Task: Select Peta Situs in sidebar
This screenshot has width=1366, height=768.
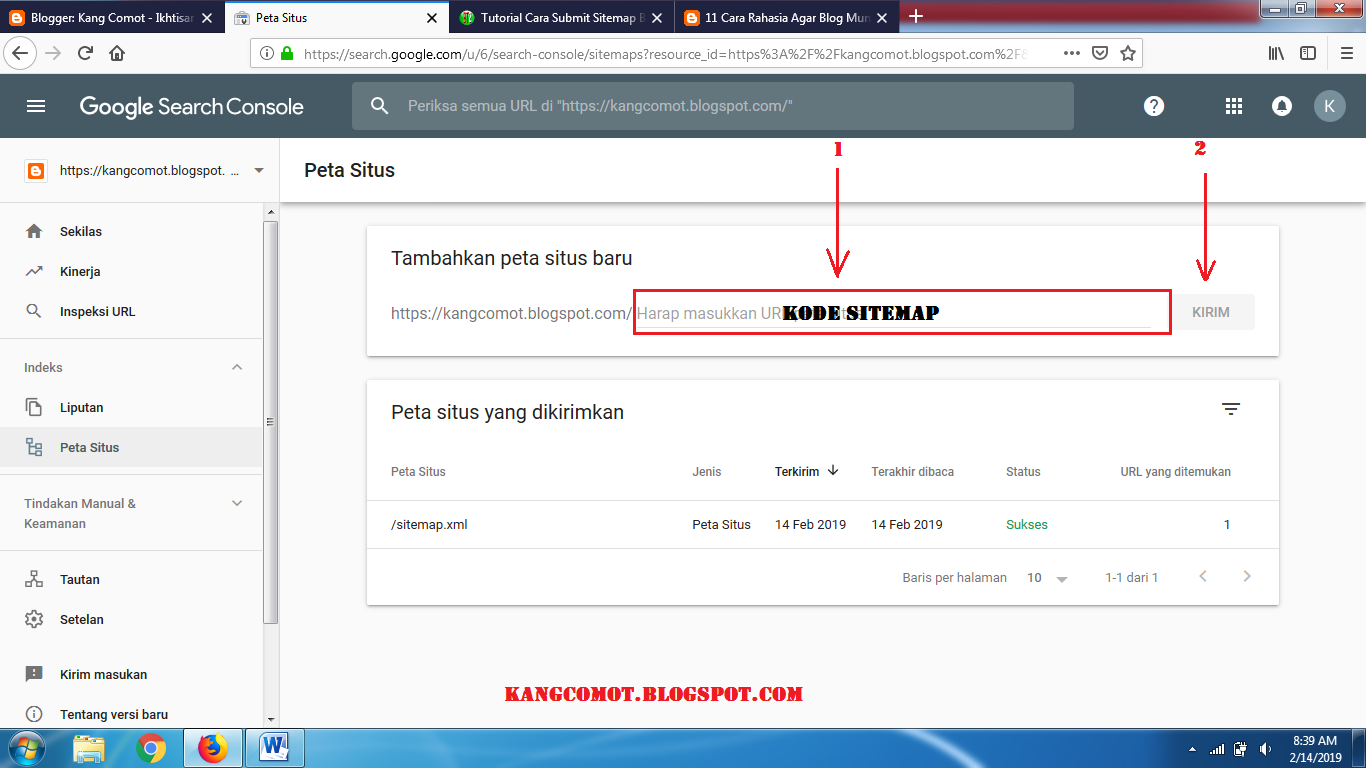Action: click(131, 447)
